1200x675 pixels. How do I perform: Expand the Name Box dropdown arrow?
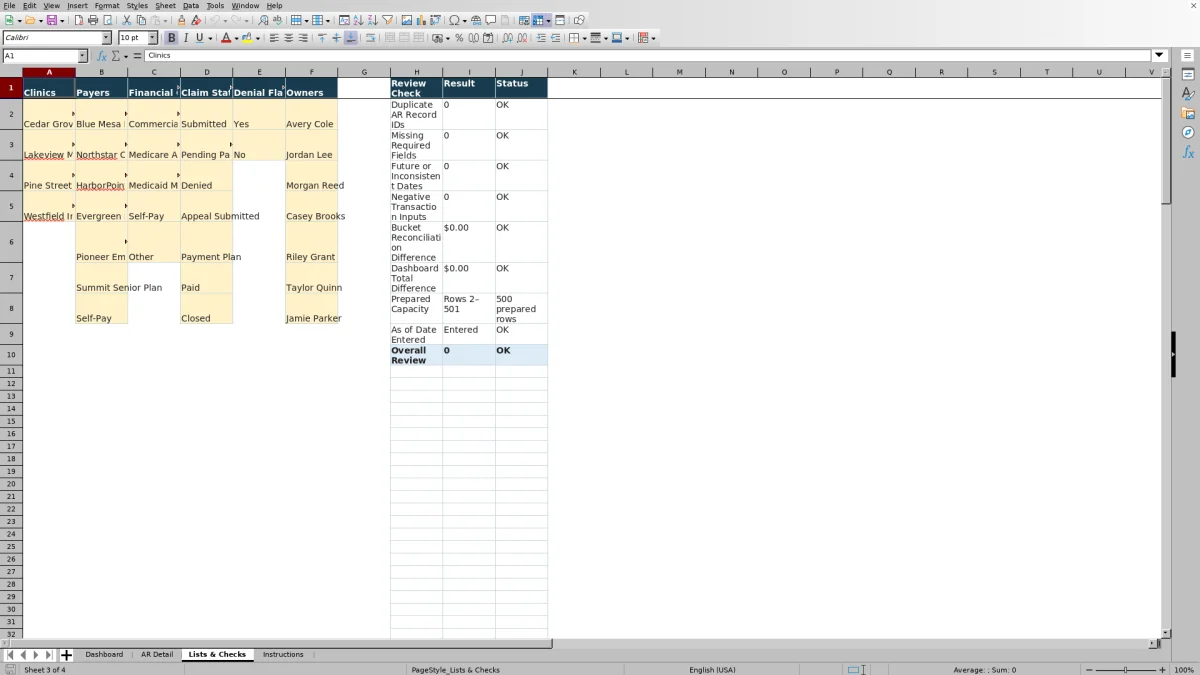82,56
